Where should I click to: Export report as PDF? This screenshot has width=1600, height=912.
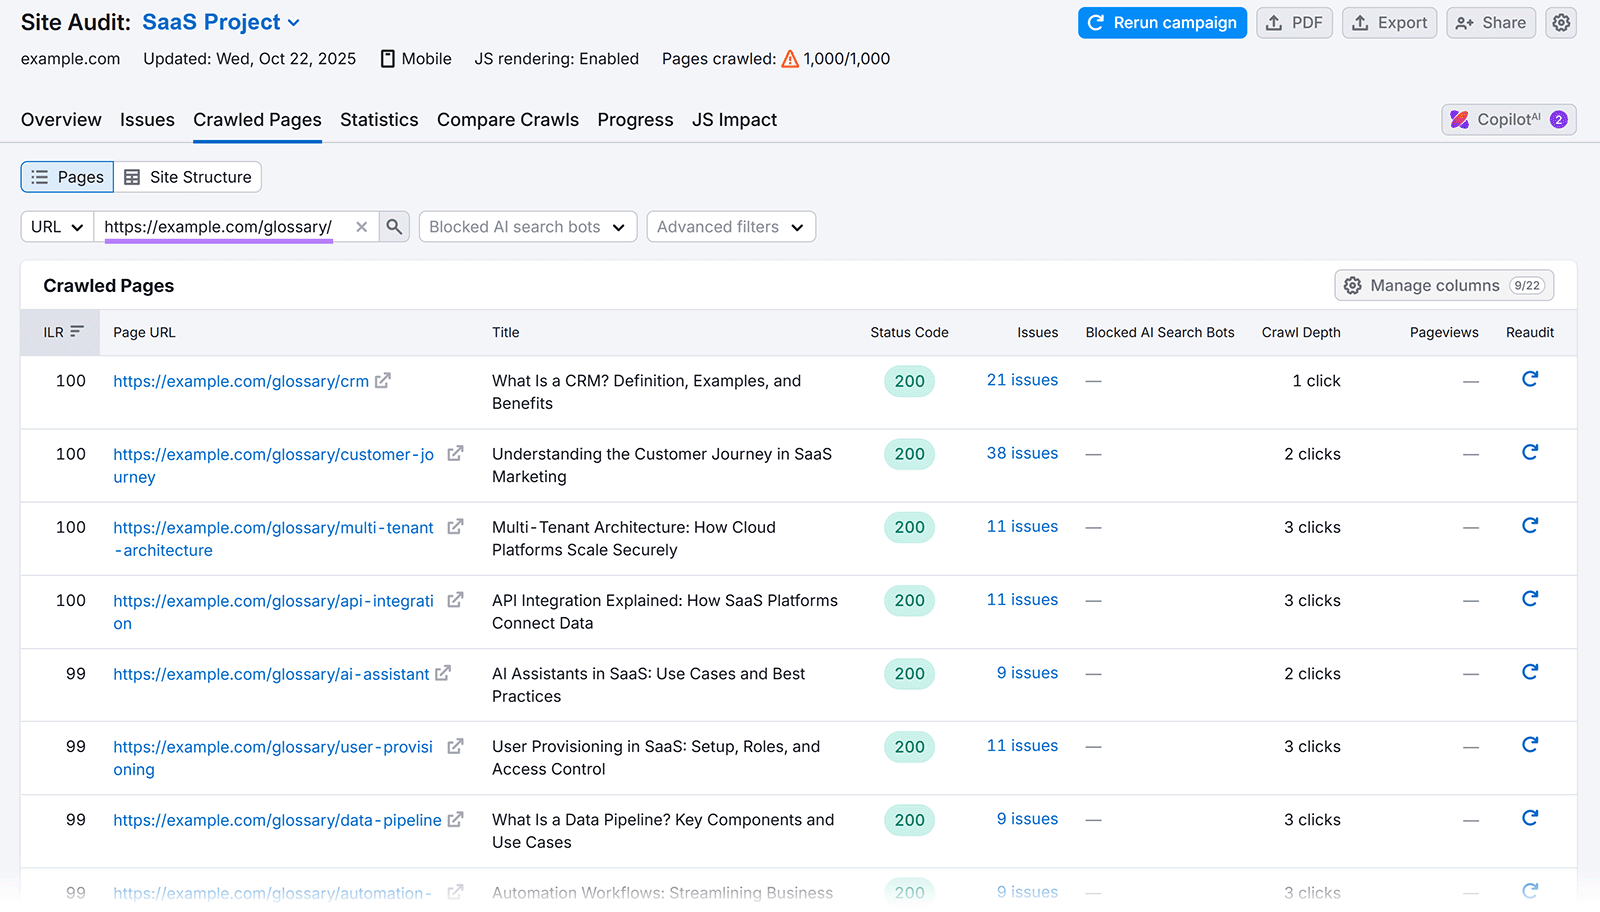[1294, 23]
